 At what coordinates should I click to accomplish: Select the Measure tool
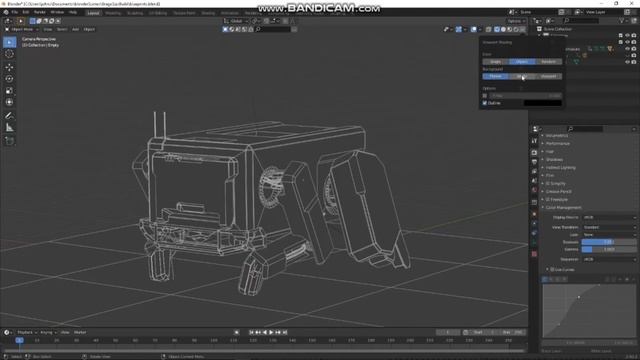(x=9, y=128)
